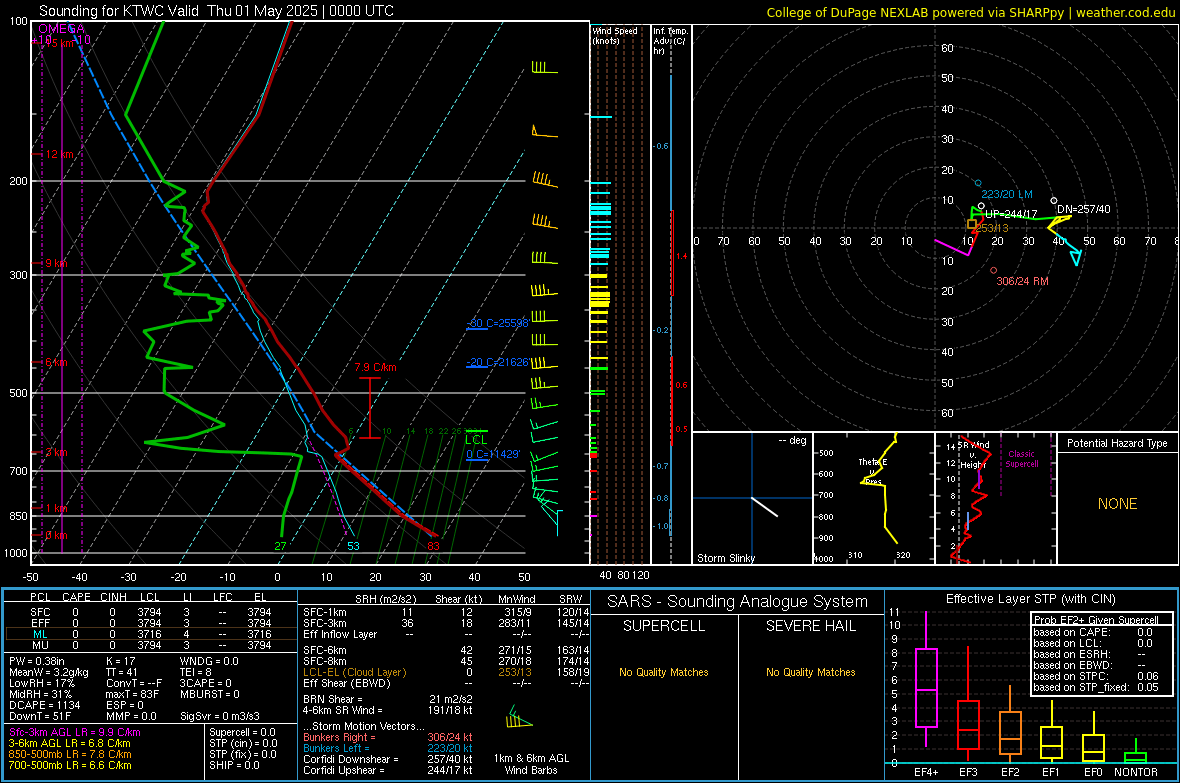1180x783 pixels.
Task: Click the 'Corfidi Downshear = 257/40 kt' line
Action: tap(388, 759)
